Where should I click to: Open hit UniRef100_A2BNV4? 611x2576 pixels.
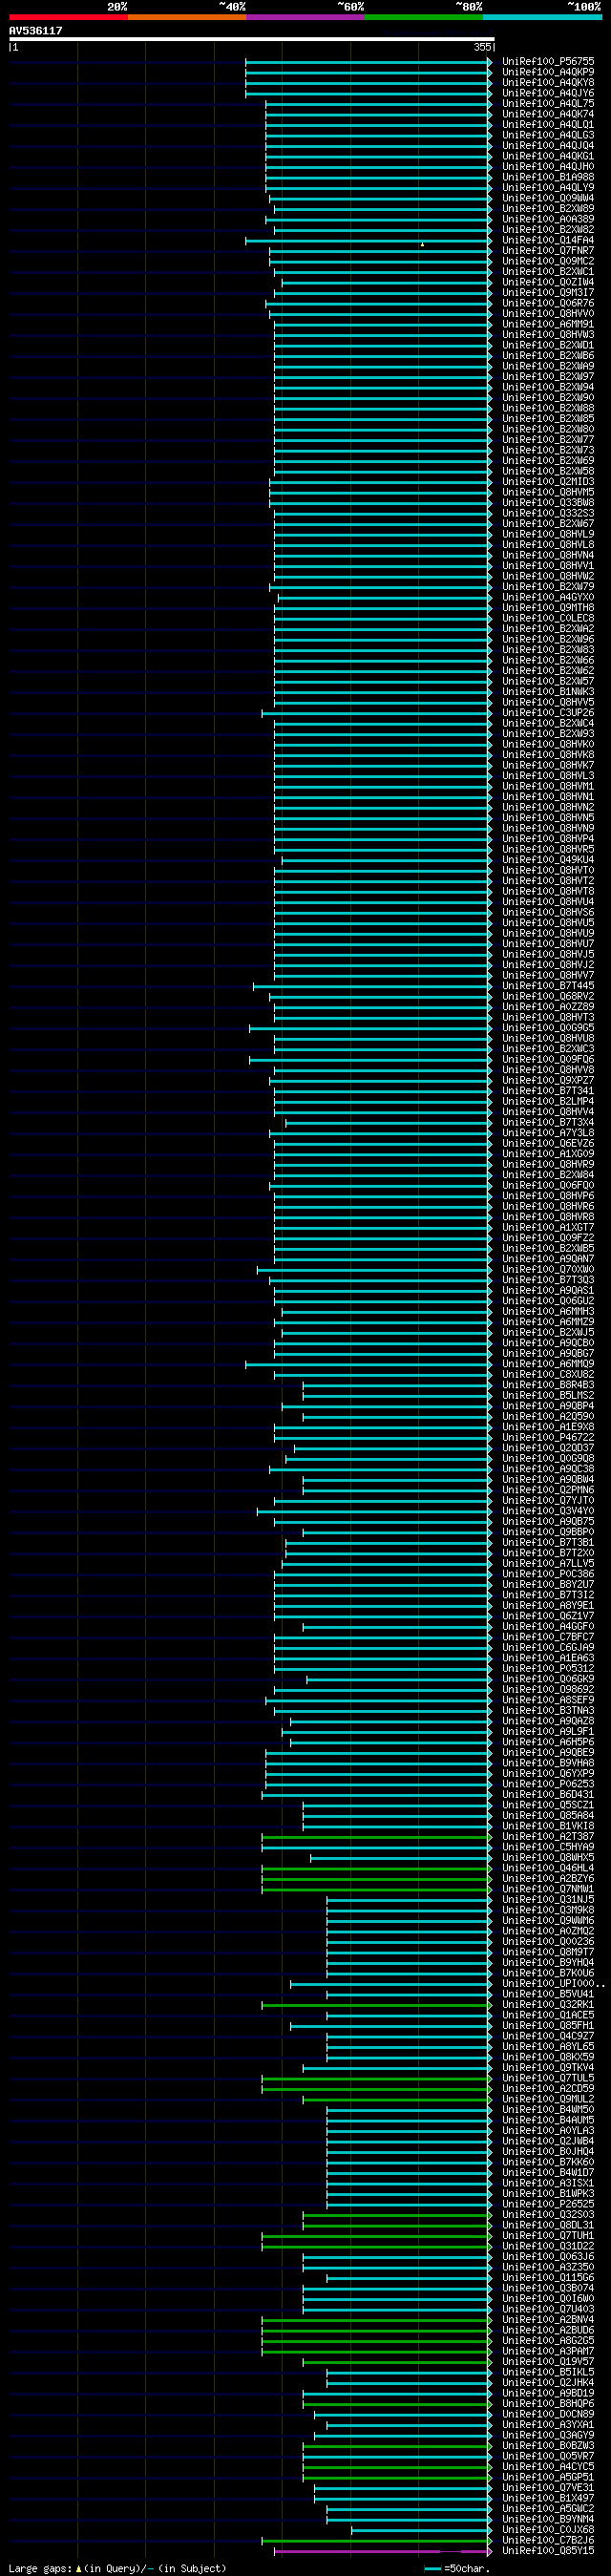click(x=548, y=2320)
